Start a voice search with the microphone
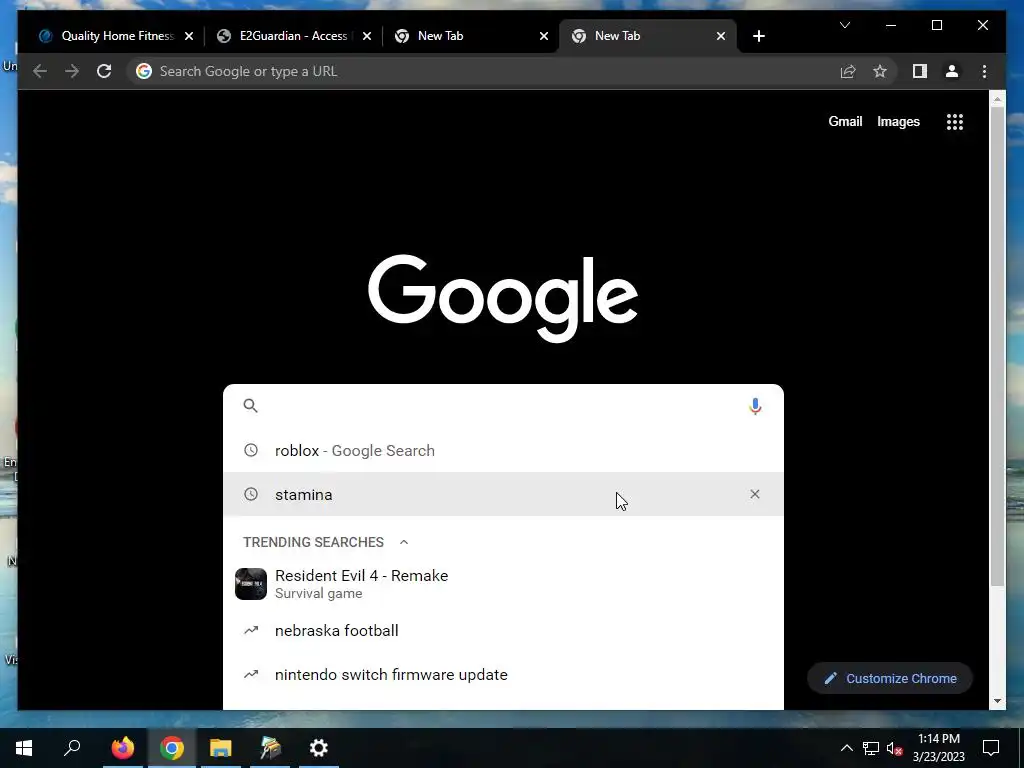The height and width of the screenshot is (768, 1024). (755, 406)
